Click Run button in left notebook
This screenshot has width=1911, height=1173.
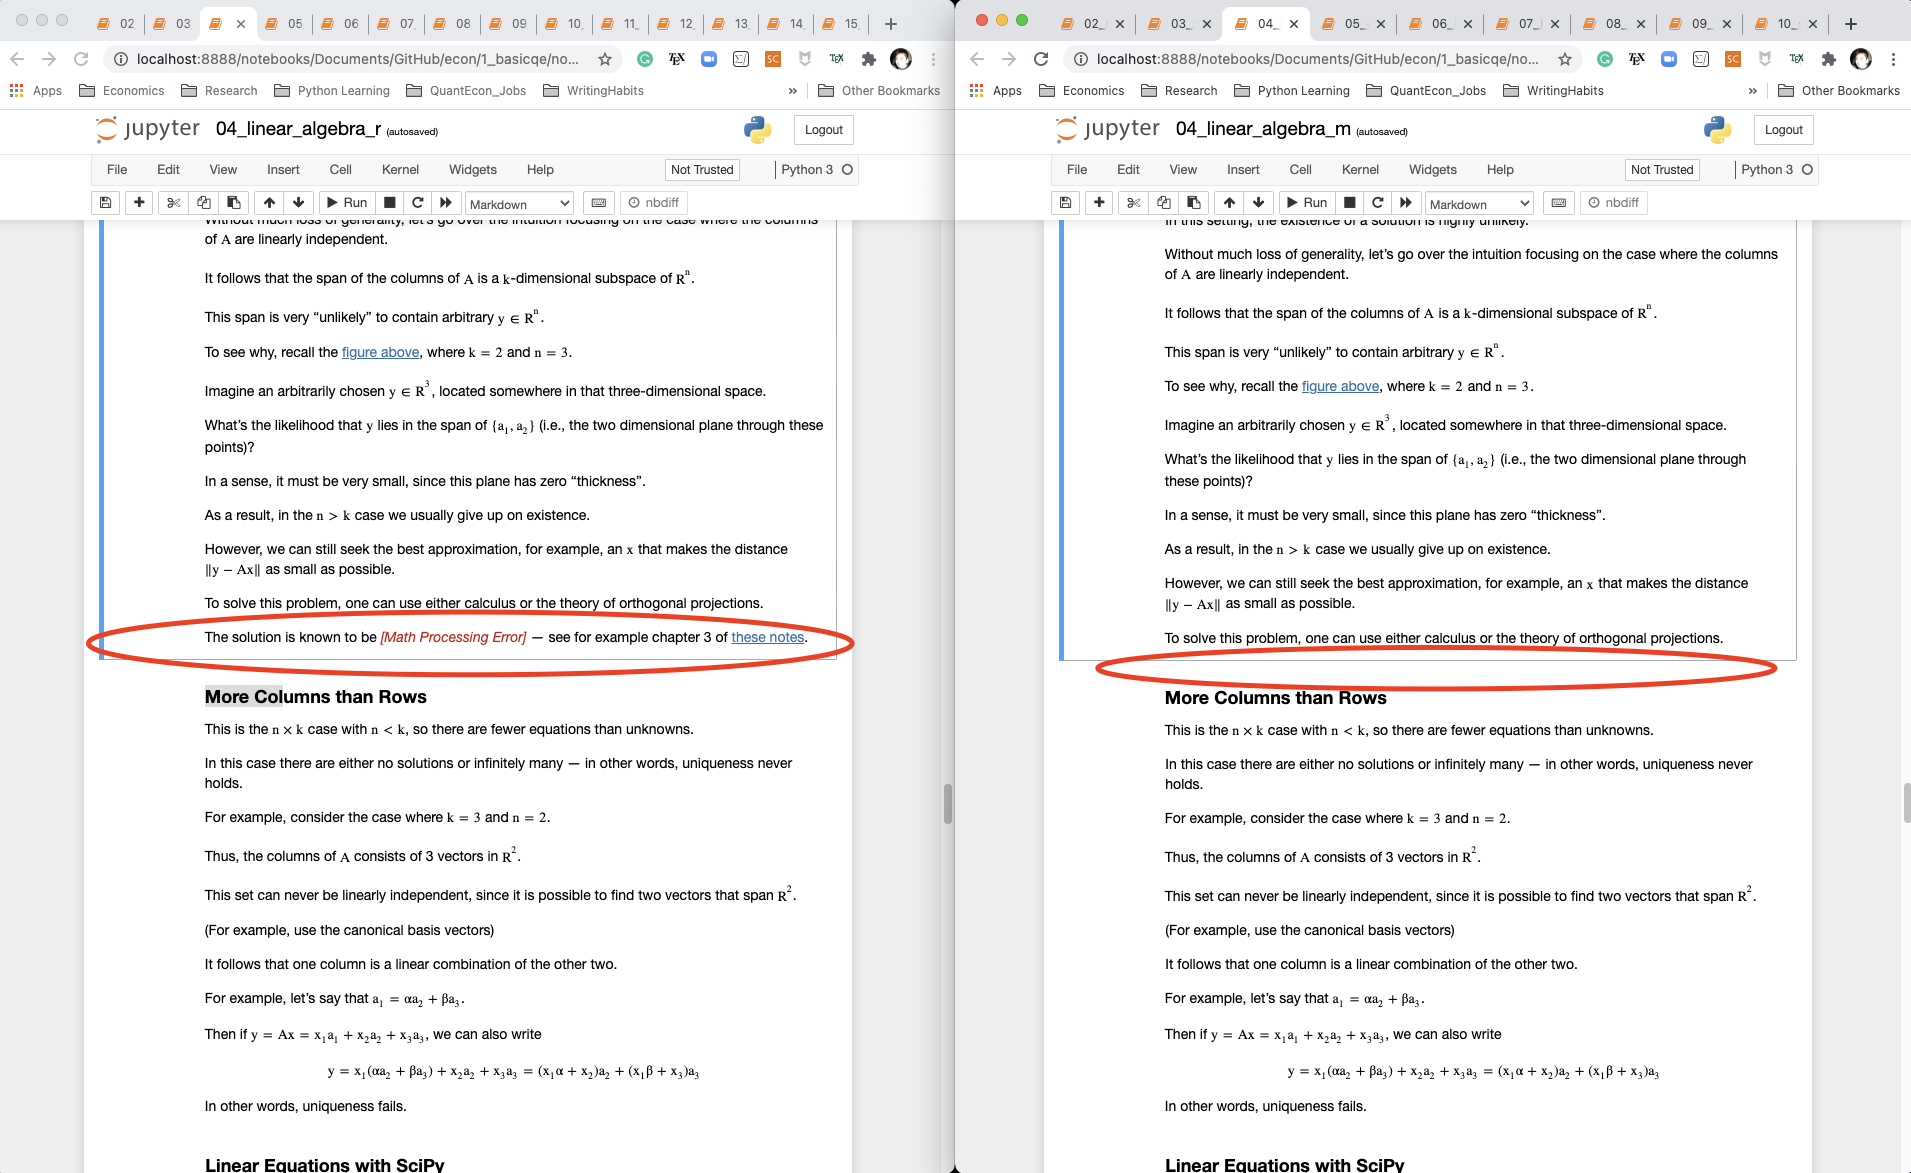(346, 203)
